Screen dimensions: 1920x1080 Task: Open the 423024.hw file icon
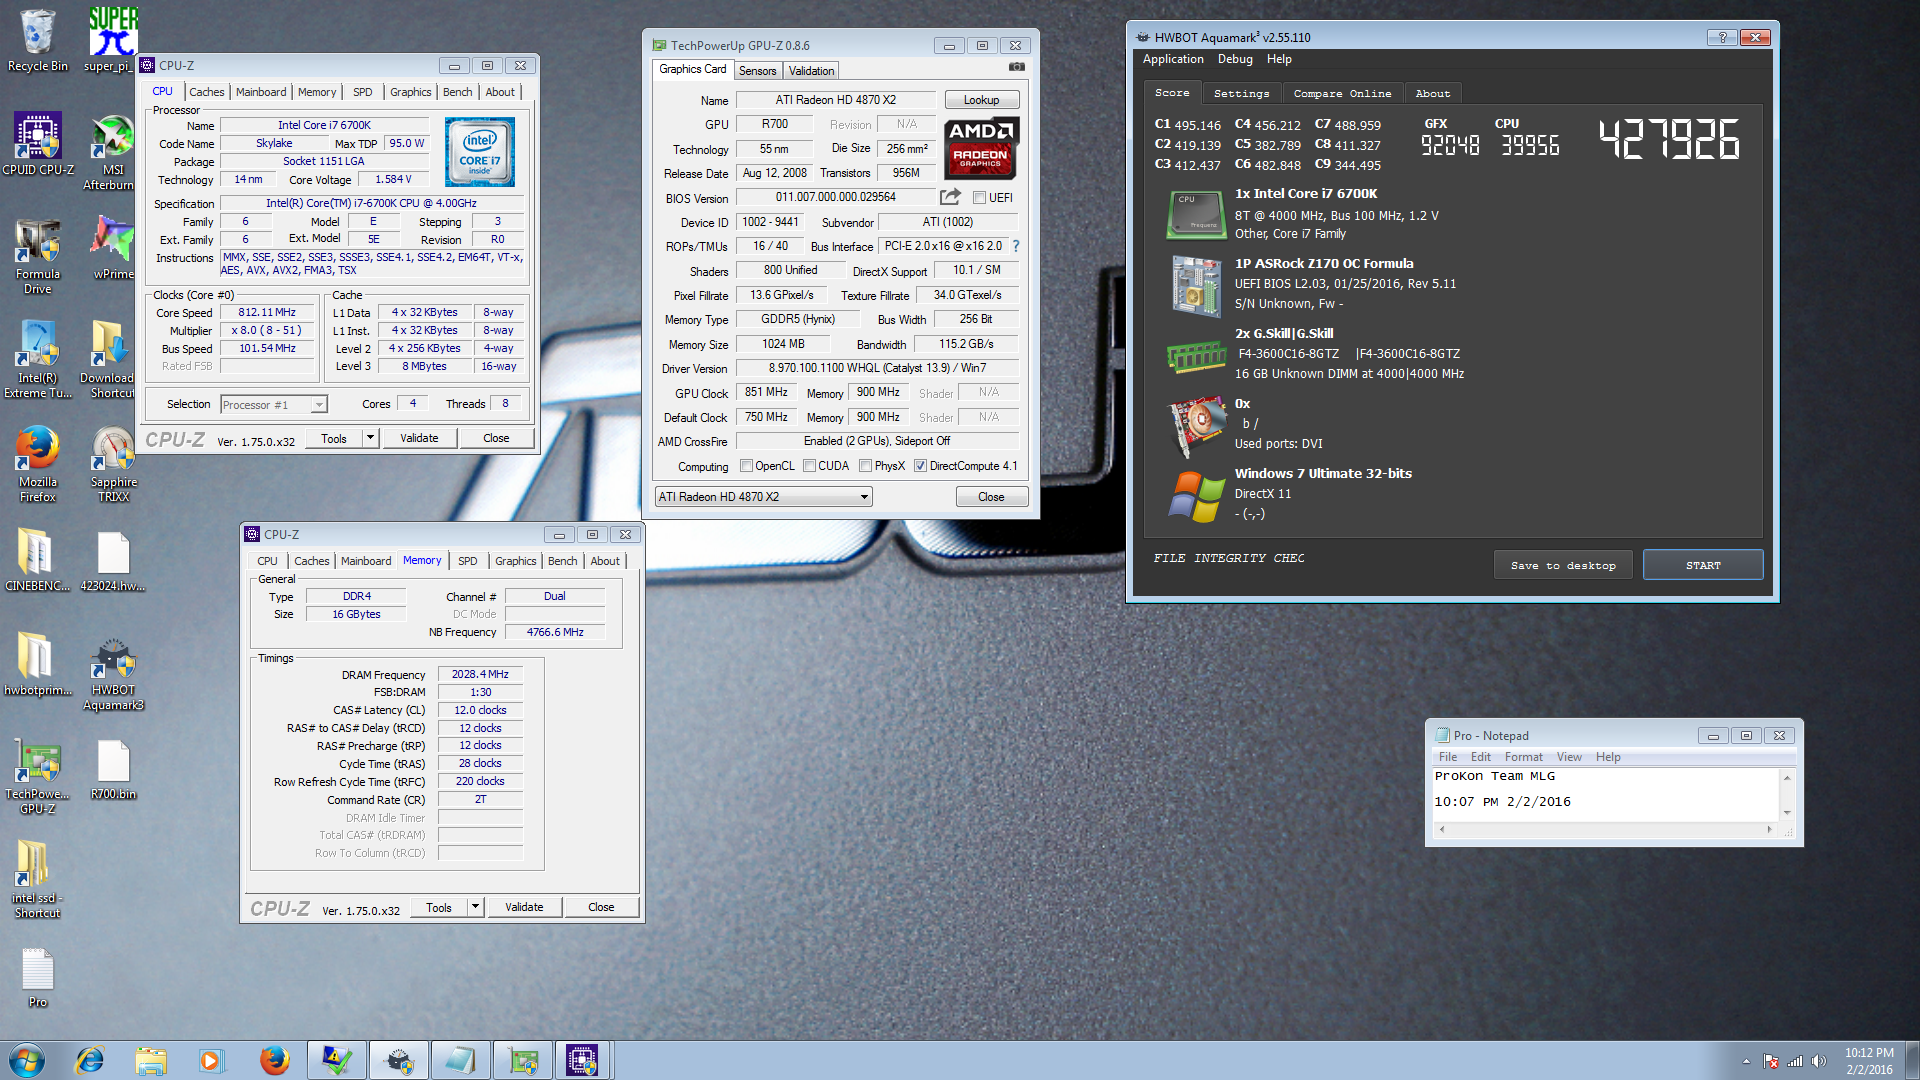coord(113,560)
